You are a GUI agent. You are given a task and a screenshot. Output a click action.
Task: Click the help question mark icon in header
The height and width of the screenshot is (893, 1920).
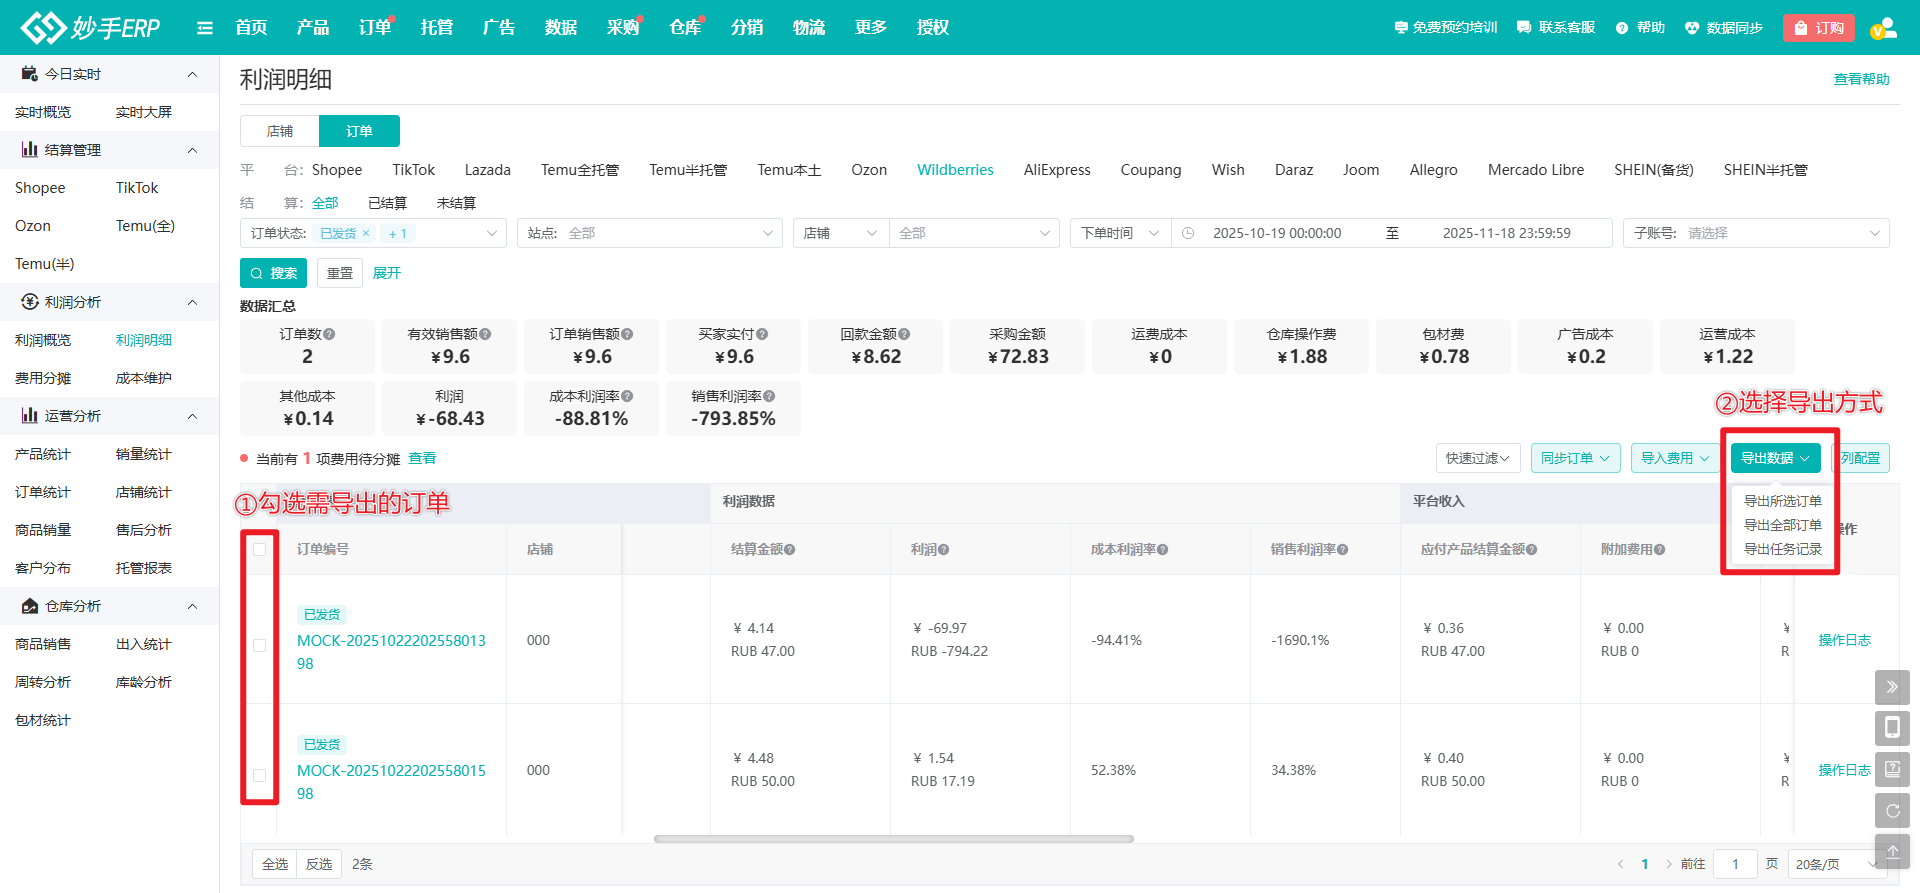(1622, 28)
